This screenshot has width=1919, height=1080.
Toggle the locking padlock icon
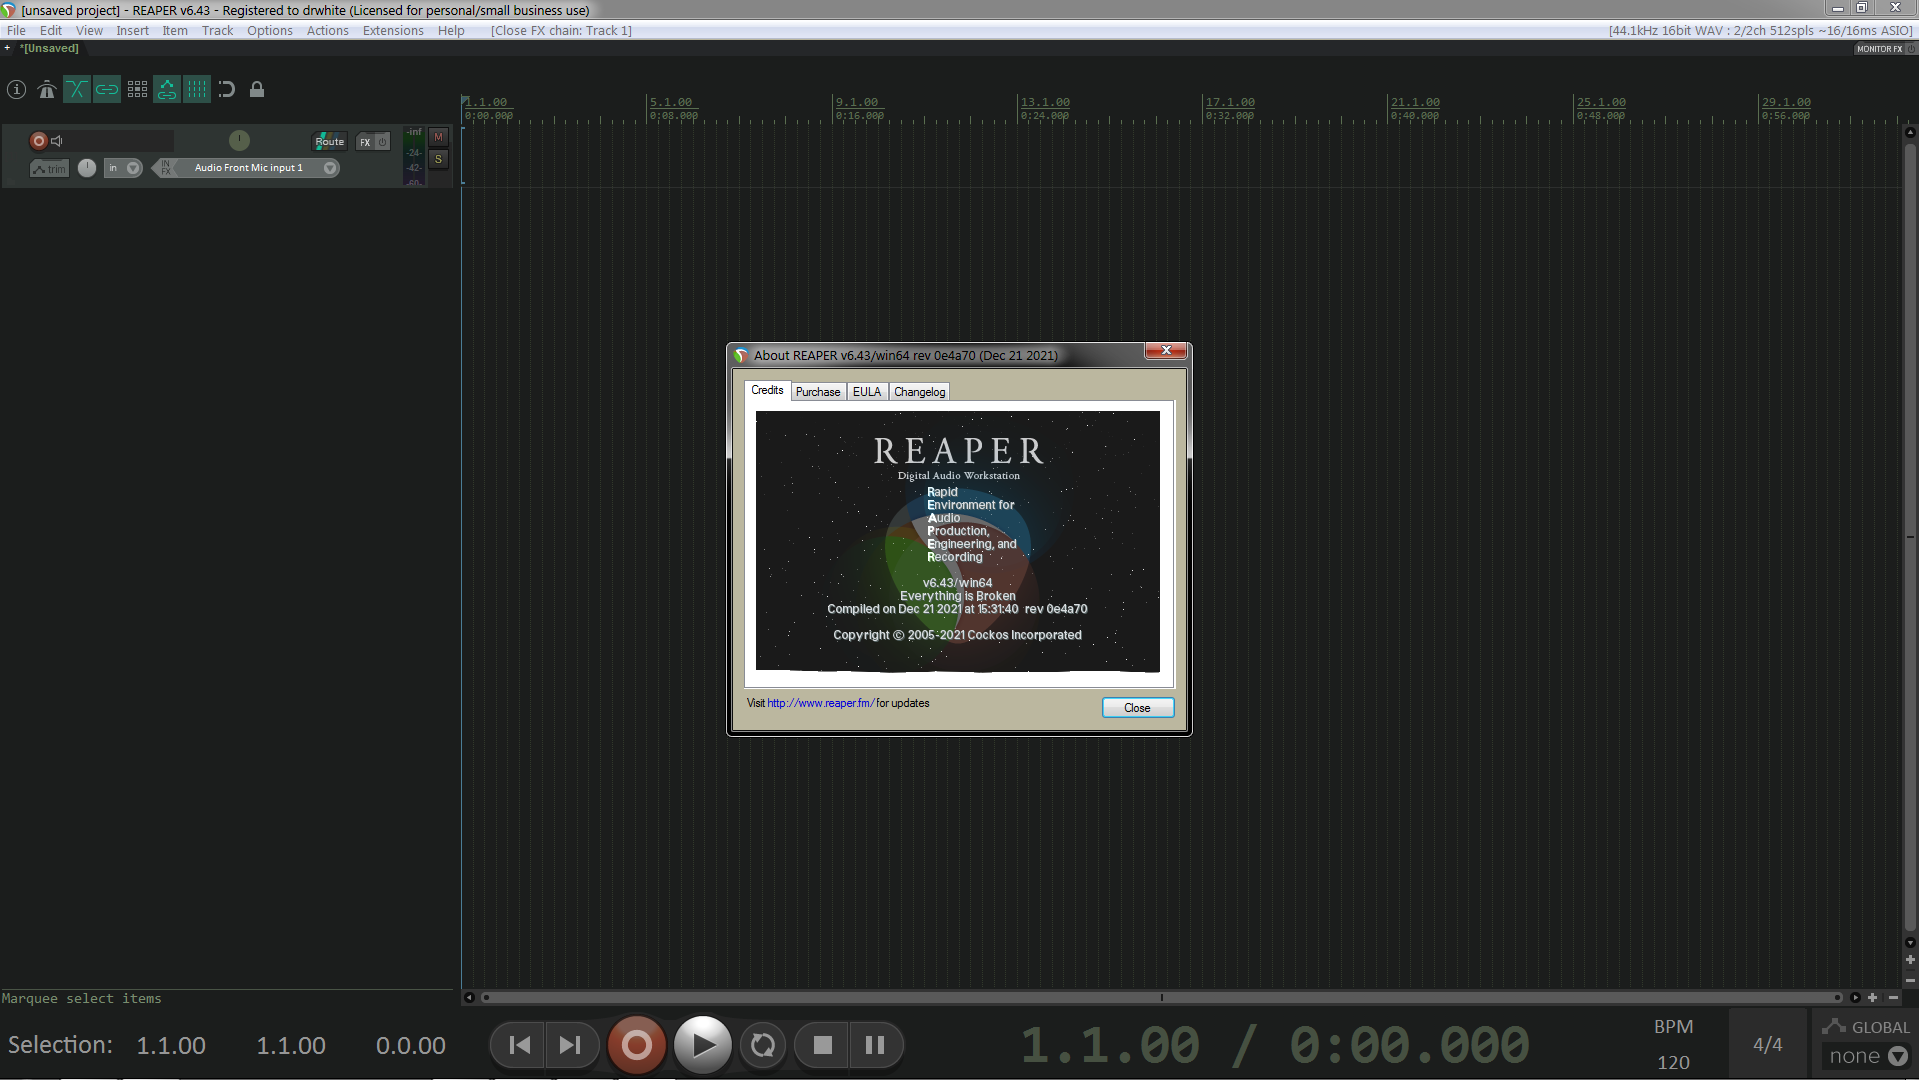click(x=257, y=90)
